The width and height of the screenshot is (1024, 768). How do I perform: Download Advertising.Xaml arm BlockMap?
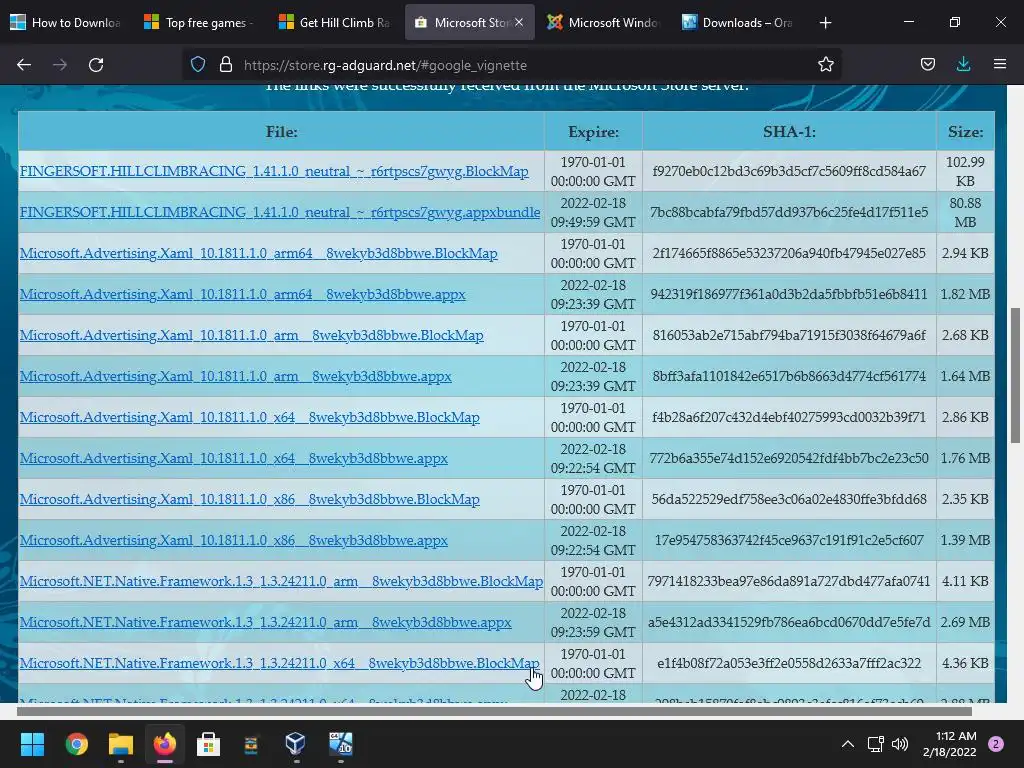(251, 335)
